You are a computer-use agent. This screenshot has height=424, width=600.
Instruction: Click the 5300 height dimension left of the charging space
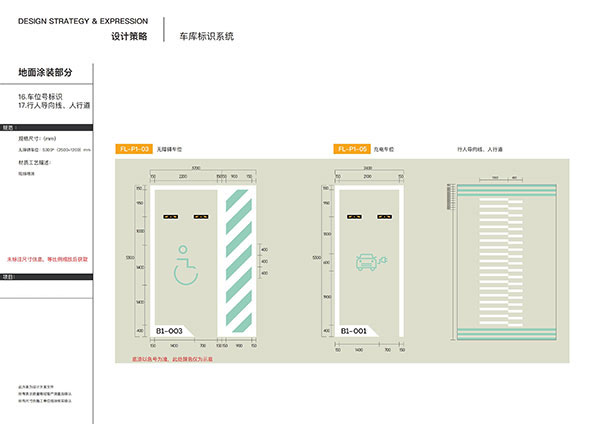317,258
